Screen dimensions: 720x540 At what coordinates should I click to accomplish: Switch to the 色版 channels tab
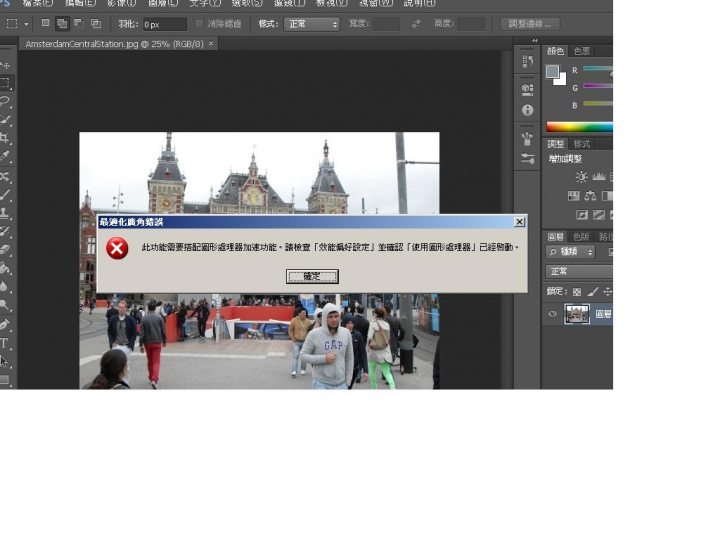point(581,237)
